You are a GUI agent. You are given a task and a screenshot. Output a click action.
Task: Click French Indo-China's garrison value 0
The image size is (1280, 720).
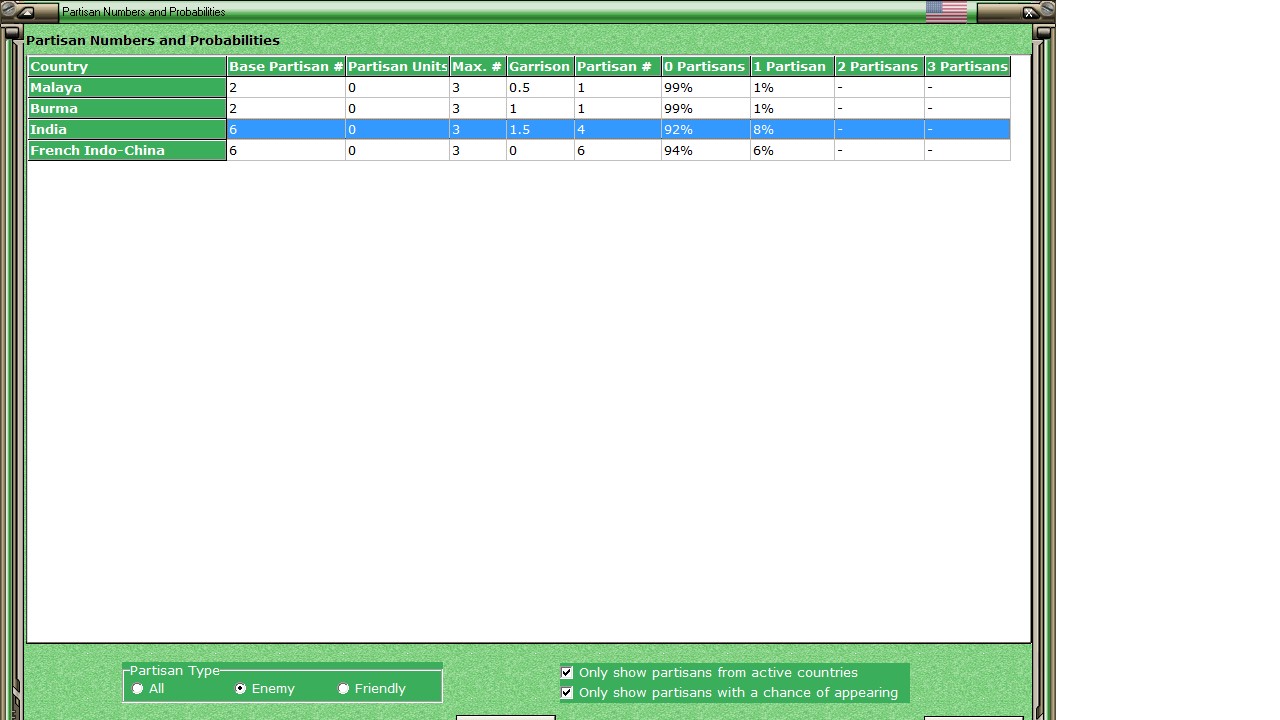click(540, 150)
